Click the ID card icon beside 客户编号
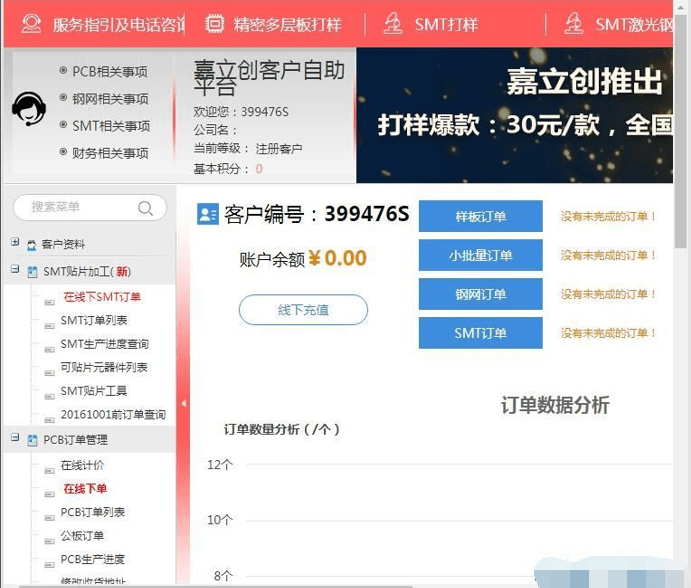 pyautogui.click(x=208, y=214)
